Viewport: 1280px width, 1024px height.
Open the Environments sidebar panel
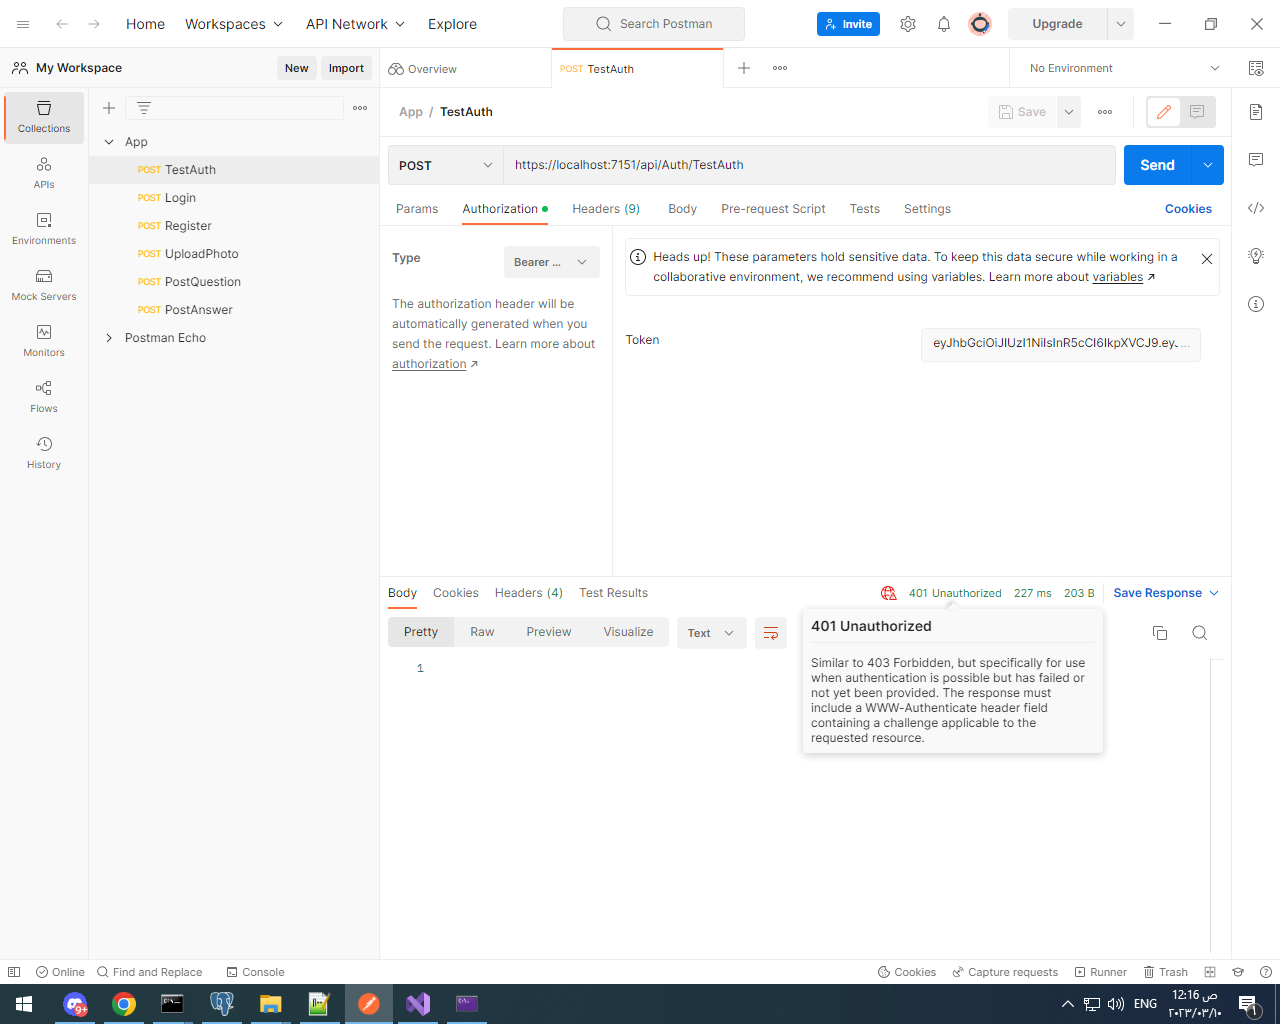[44, 229]
